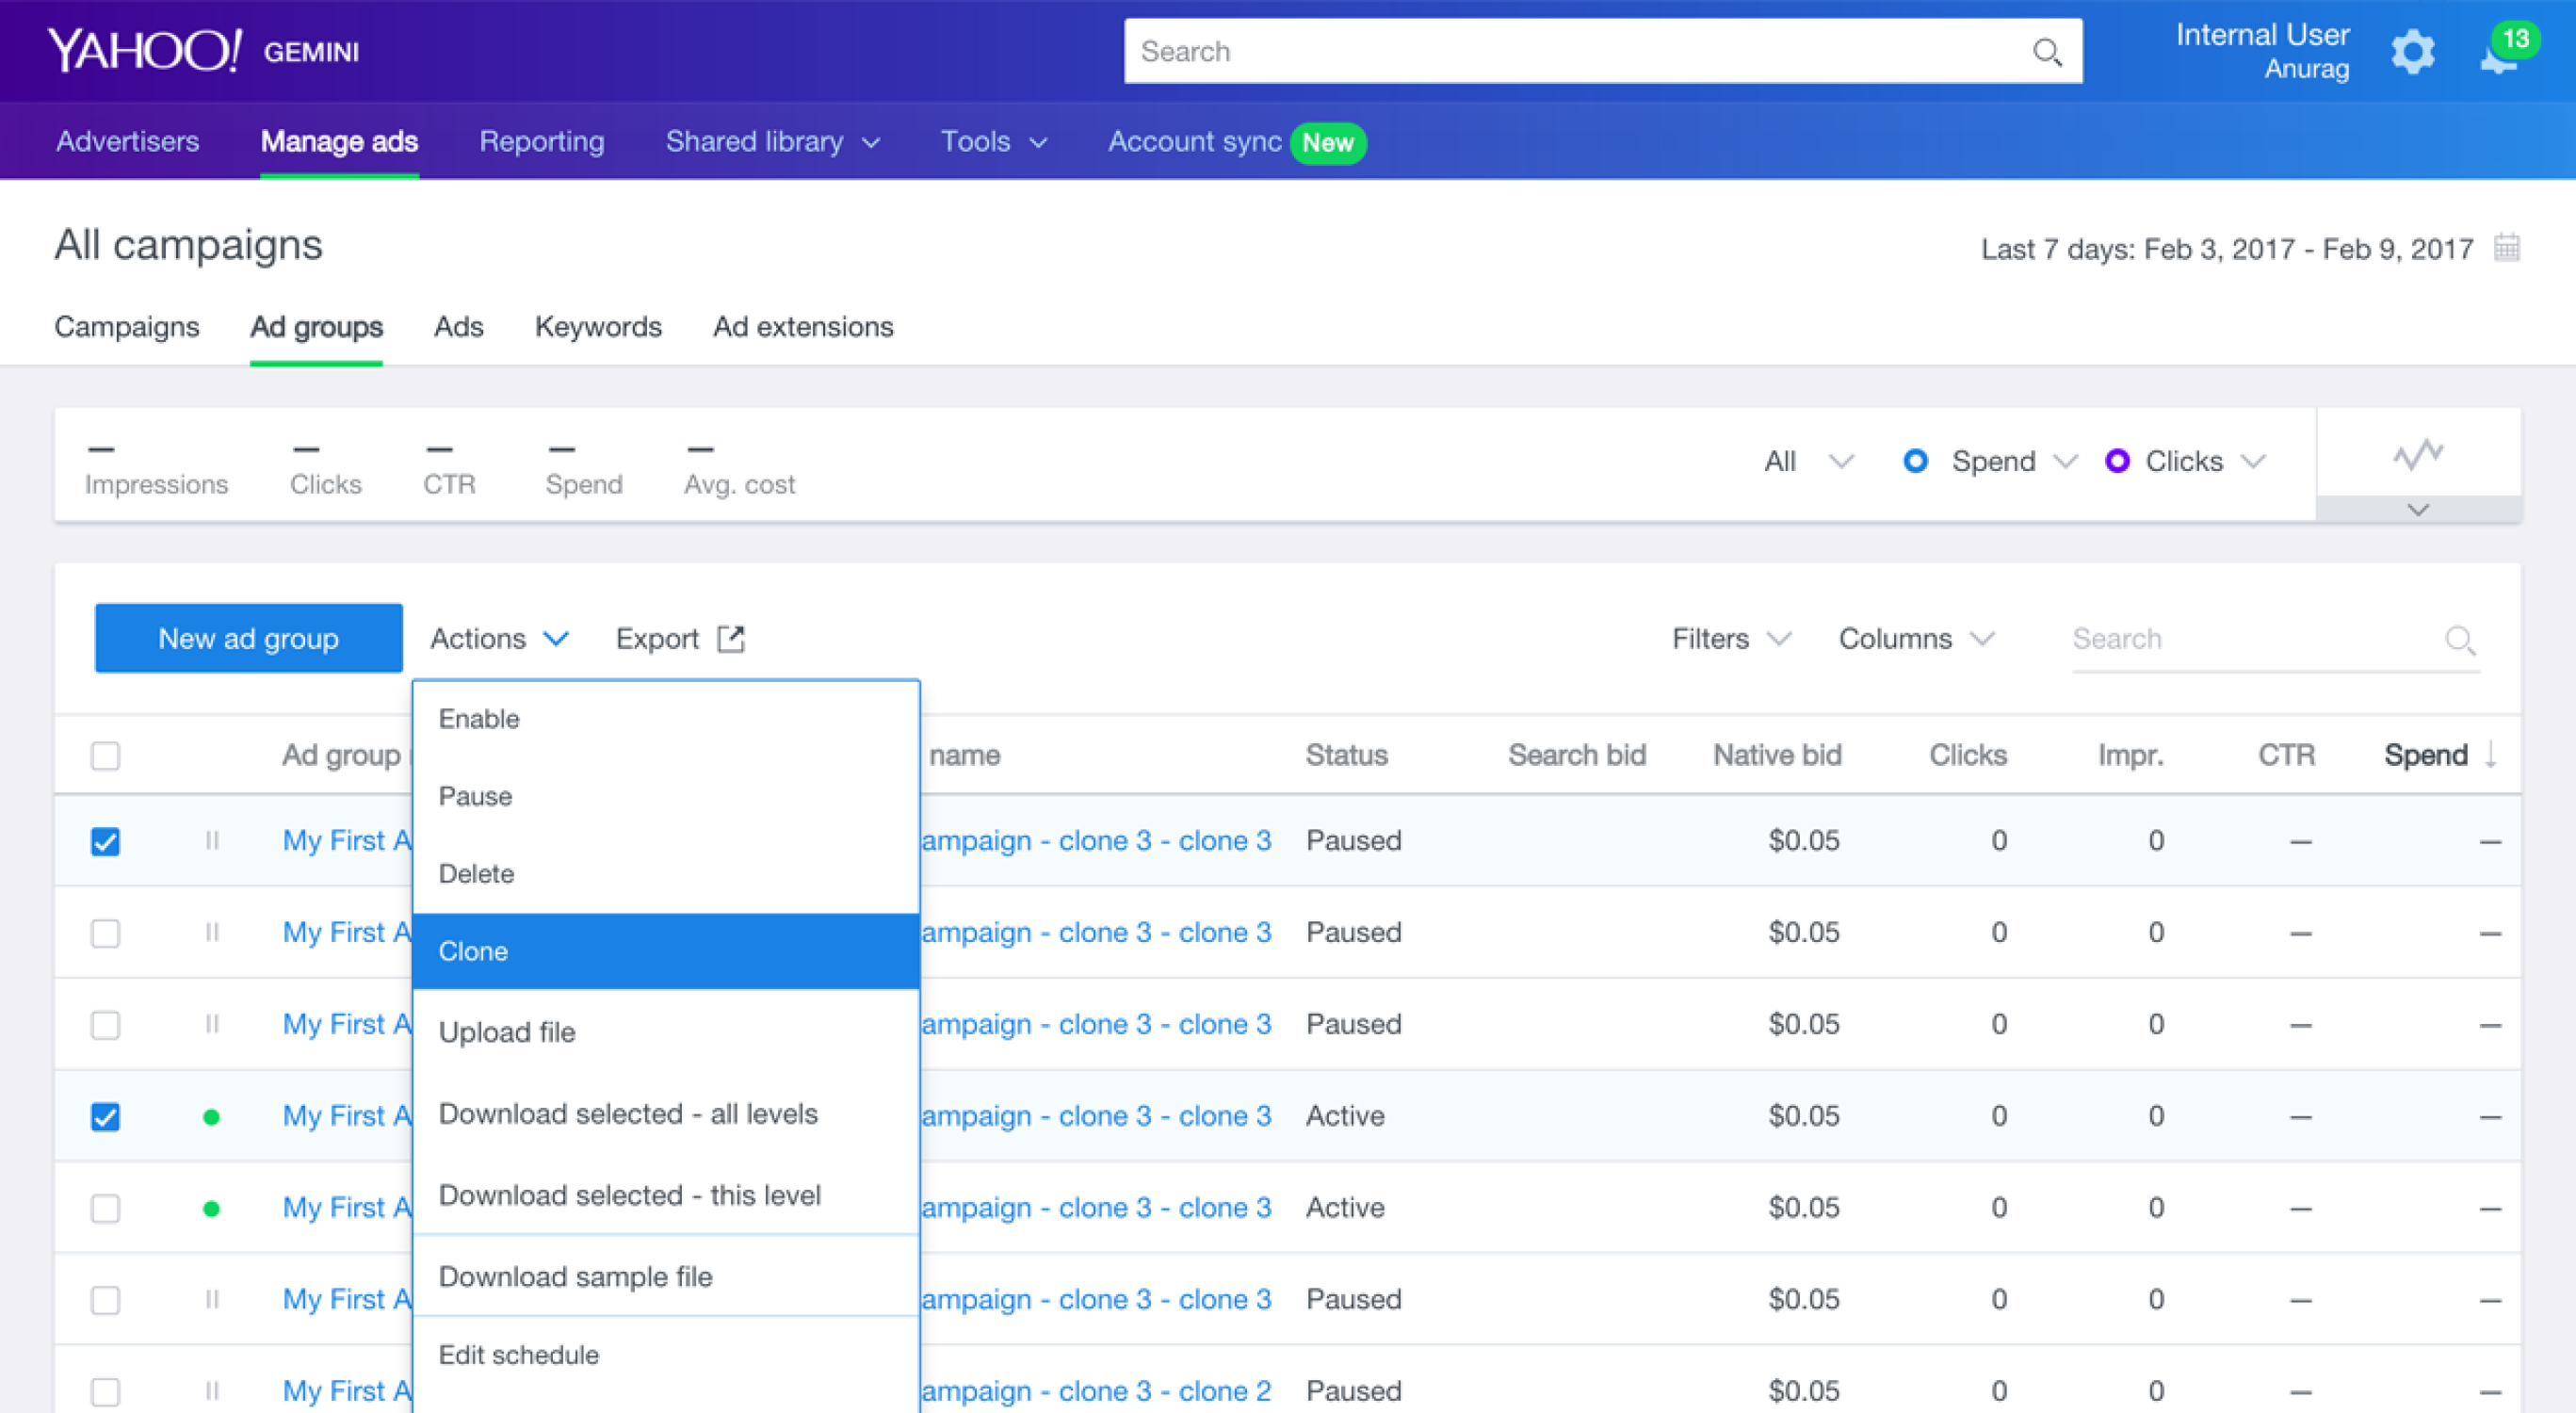Click the pause status icon in third row
The height and width of the screenshot is (1413, 2576).
coord(212,1024)
